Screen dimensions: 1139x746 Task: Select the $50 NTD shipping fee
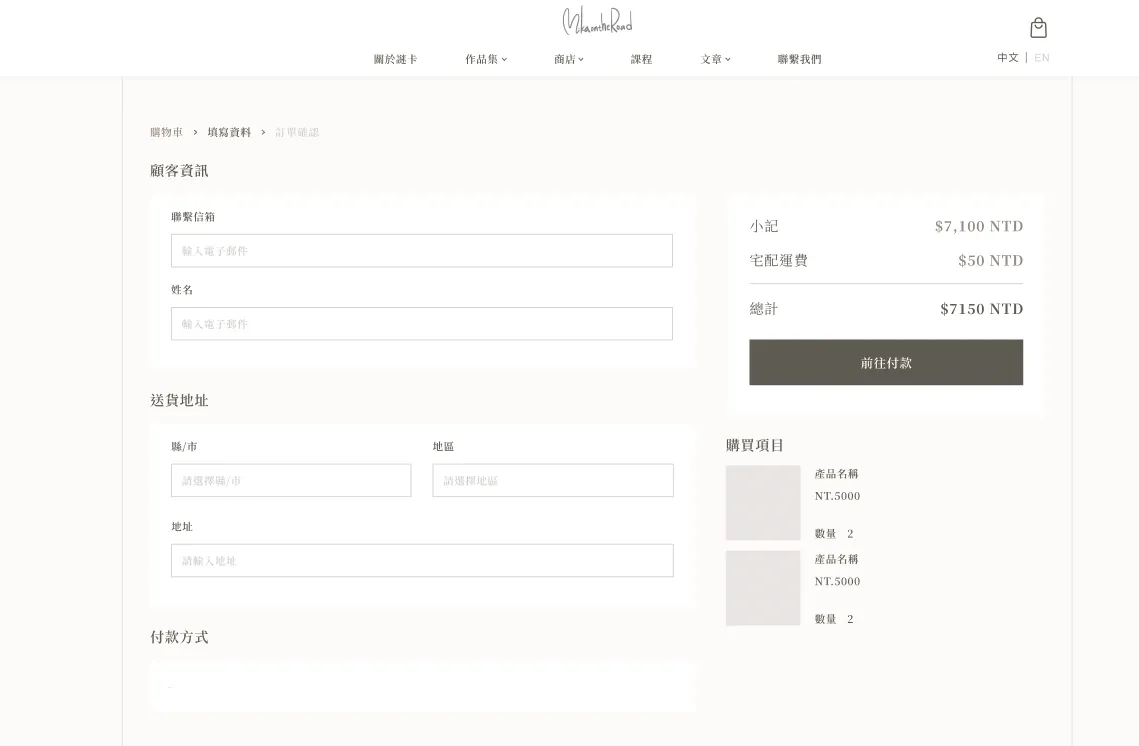coord(990,260)
